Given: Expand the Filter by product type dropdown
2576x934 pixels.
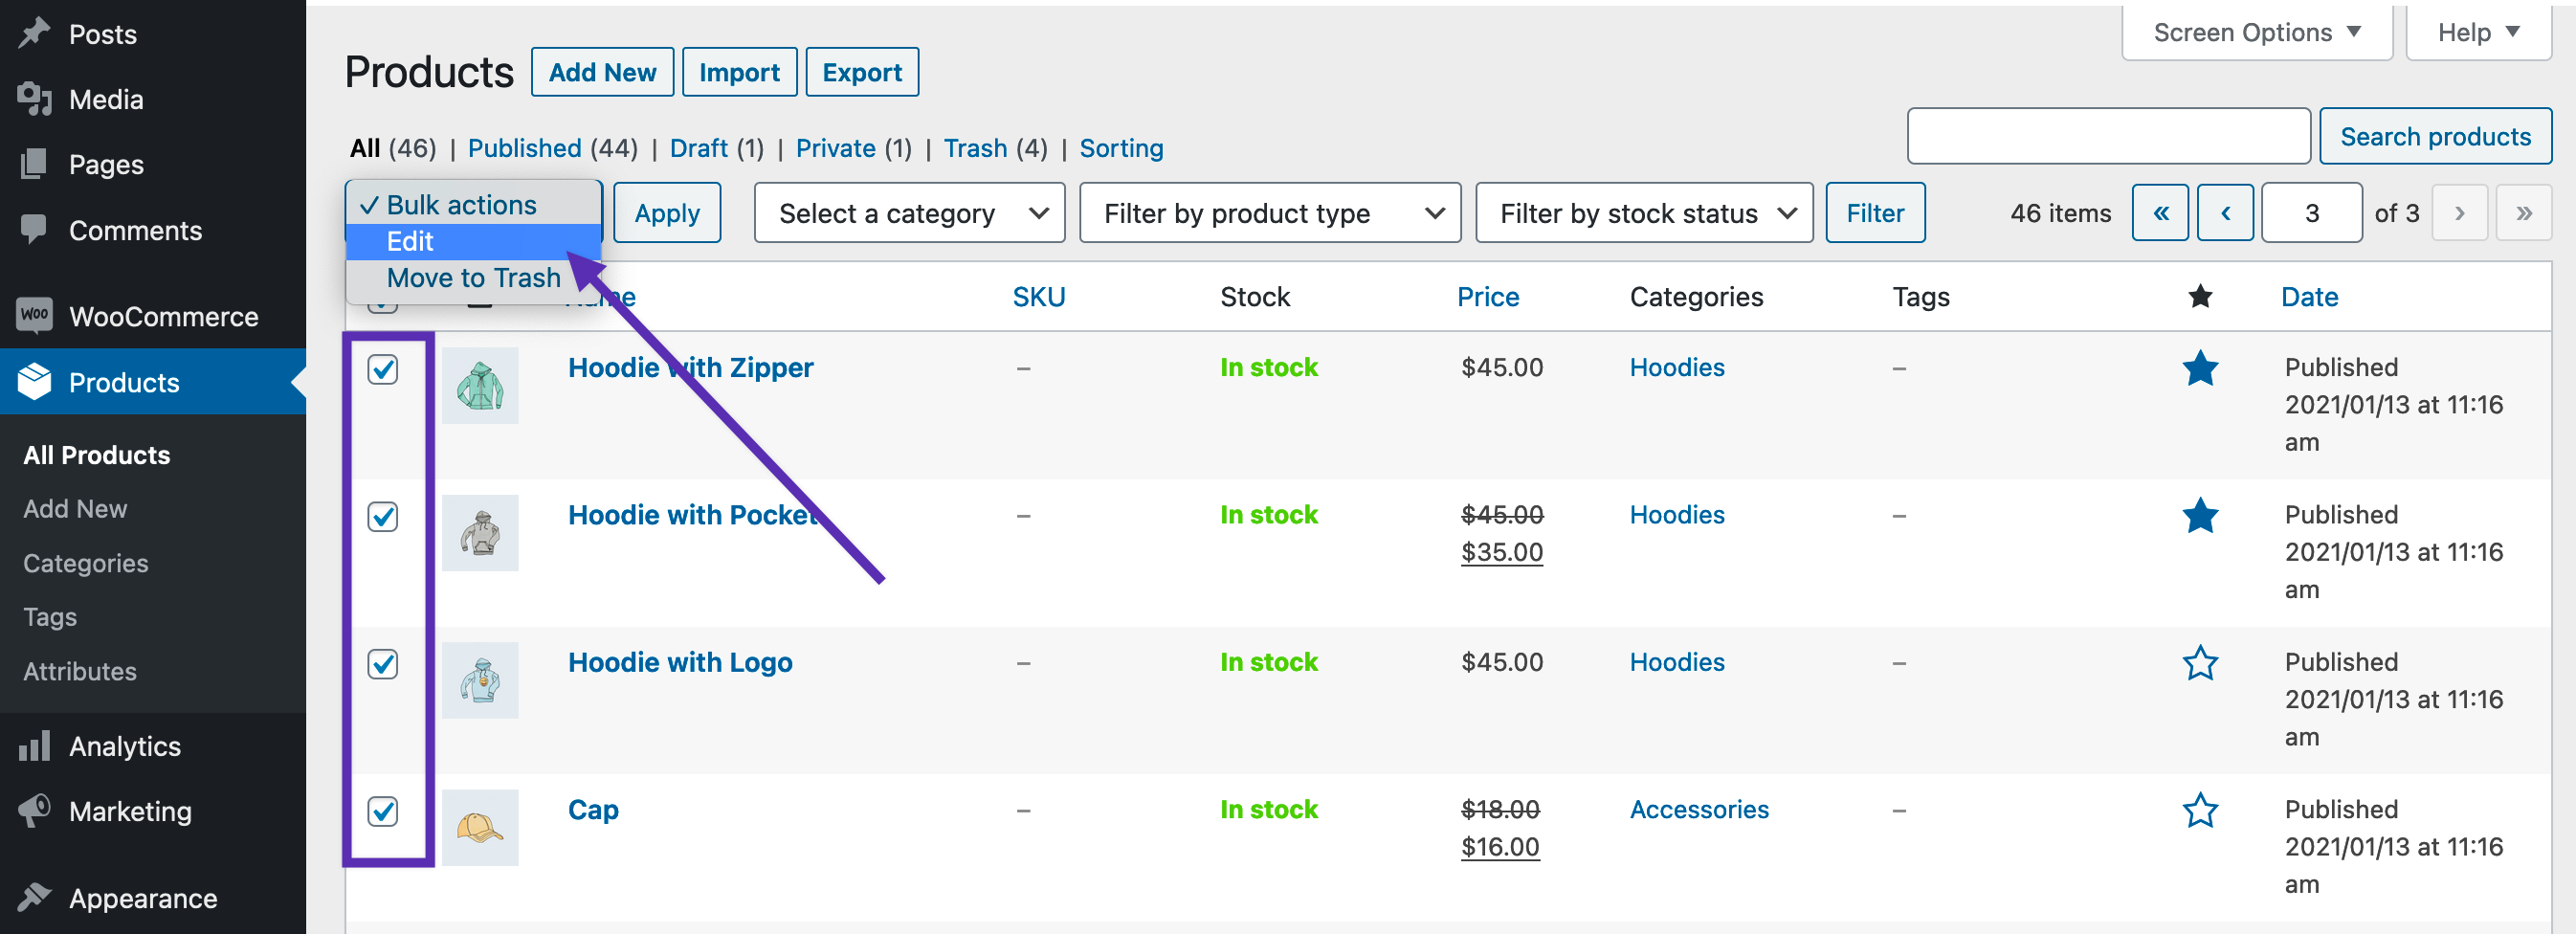Looking at the screenshot, I should point(1269,212).
